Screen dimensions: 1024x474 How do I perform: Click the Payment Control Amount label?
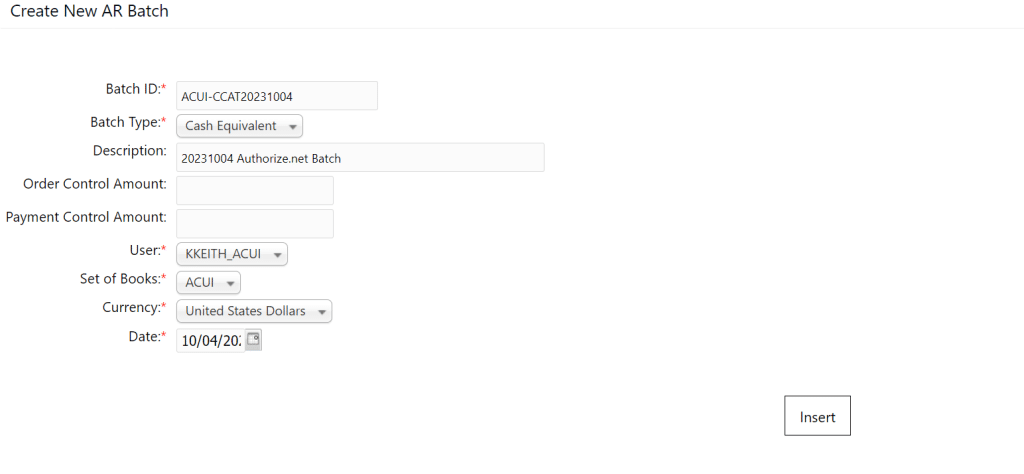[x=86, y=217]
